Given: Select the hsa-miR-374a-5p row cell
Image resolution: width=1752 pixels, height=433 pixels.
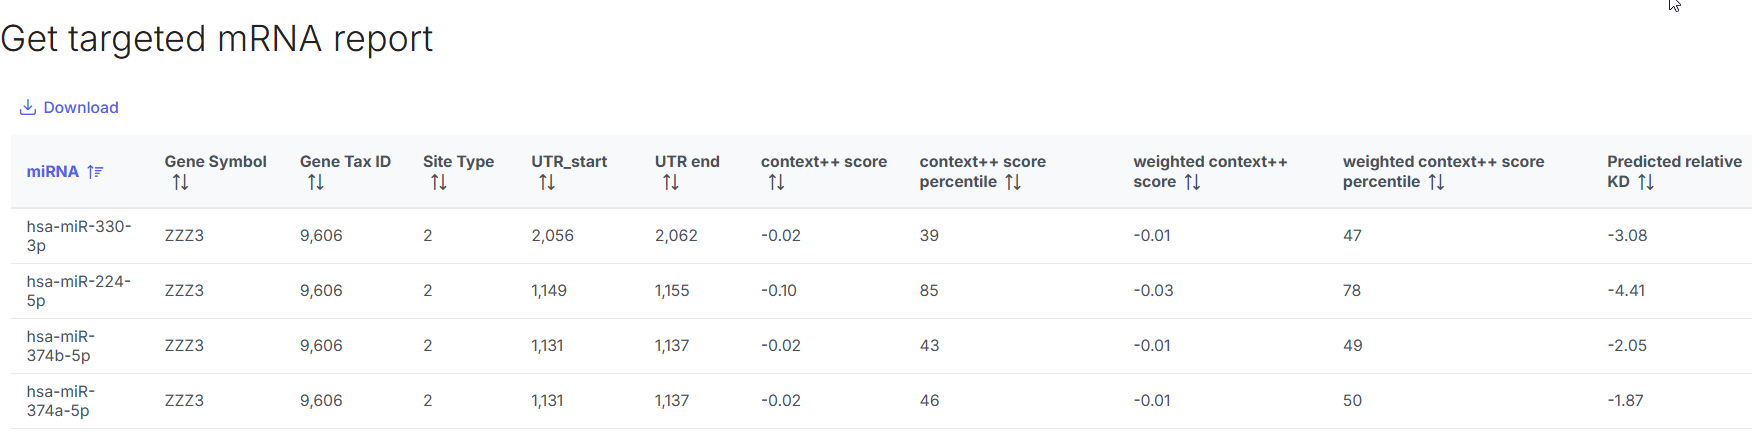Looking at the screenshot, I should tap(60, 401).
